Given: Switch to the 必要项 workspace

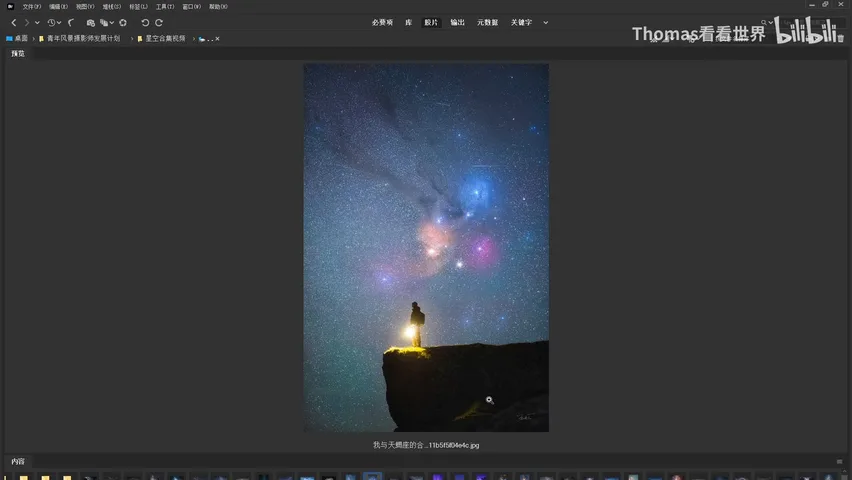Looking at the screenshot, I should (382, 23).
